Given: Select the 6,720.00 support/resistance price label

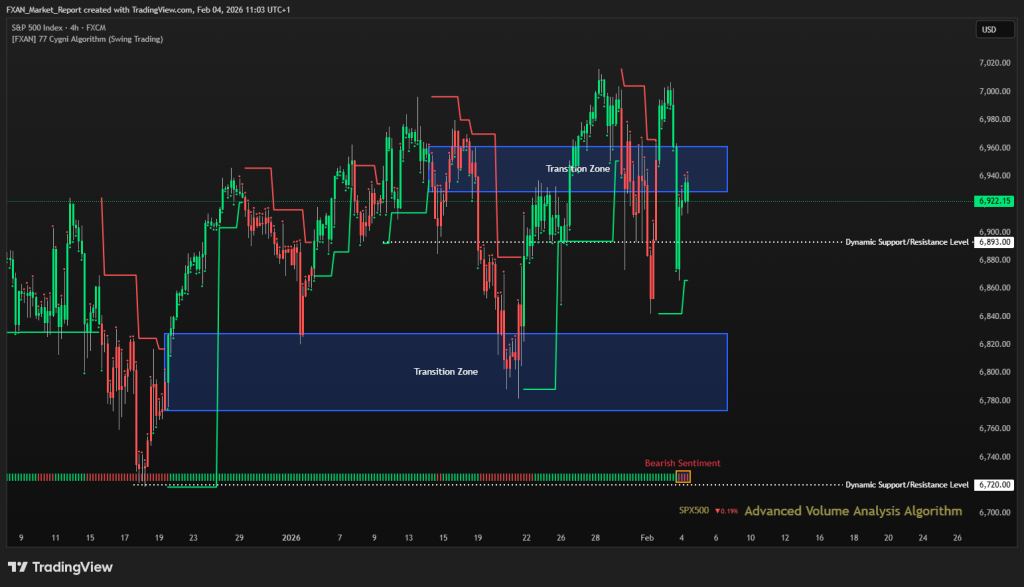Looking at the screenshot, I should click(993, 484).
